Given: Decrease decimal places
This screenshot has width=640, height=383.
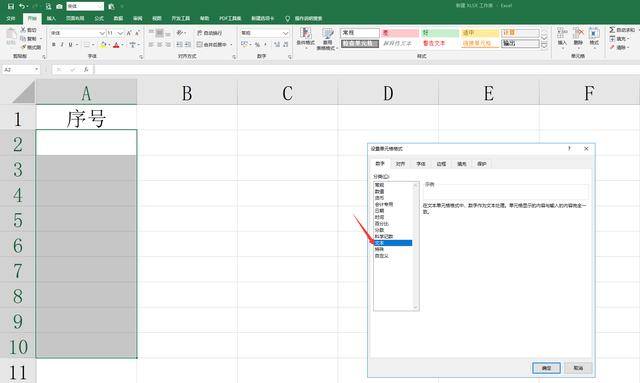Looking at the screenshot, I should tap(286, 45).
